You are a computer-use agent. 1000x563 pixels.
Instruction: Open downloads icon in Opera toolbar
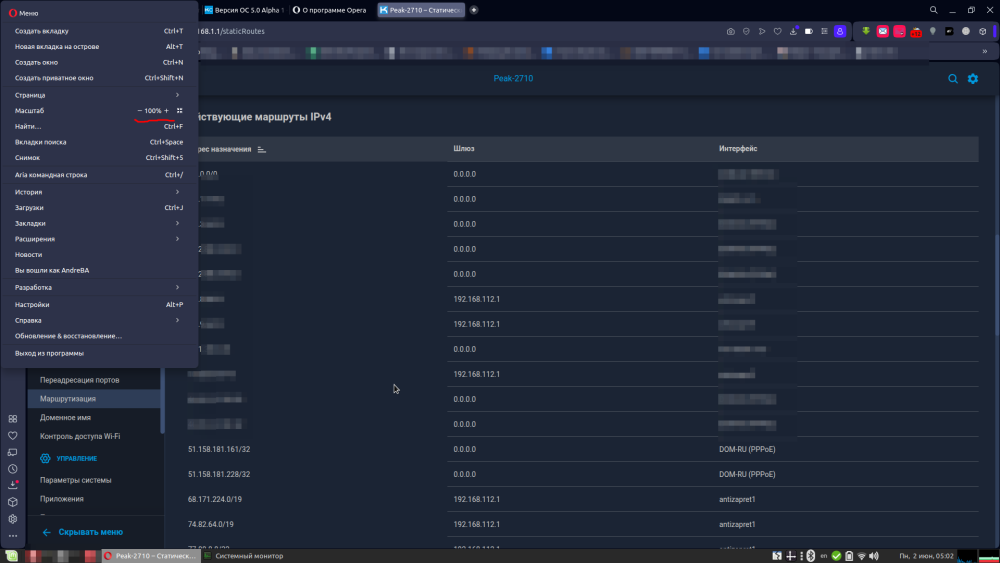click(x=793, y=31)
